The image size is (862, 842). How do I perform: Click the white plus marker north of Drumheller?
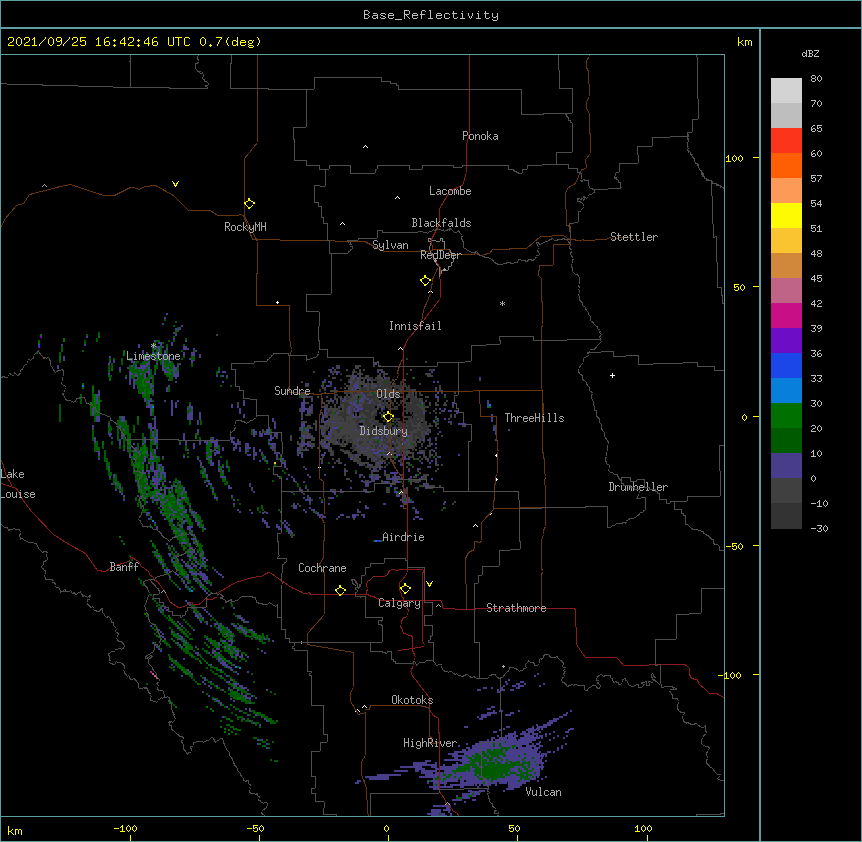[612, 375]
